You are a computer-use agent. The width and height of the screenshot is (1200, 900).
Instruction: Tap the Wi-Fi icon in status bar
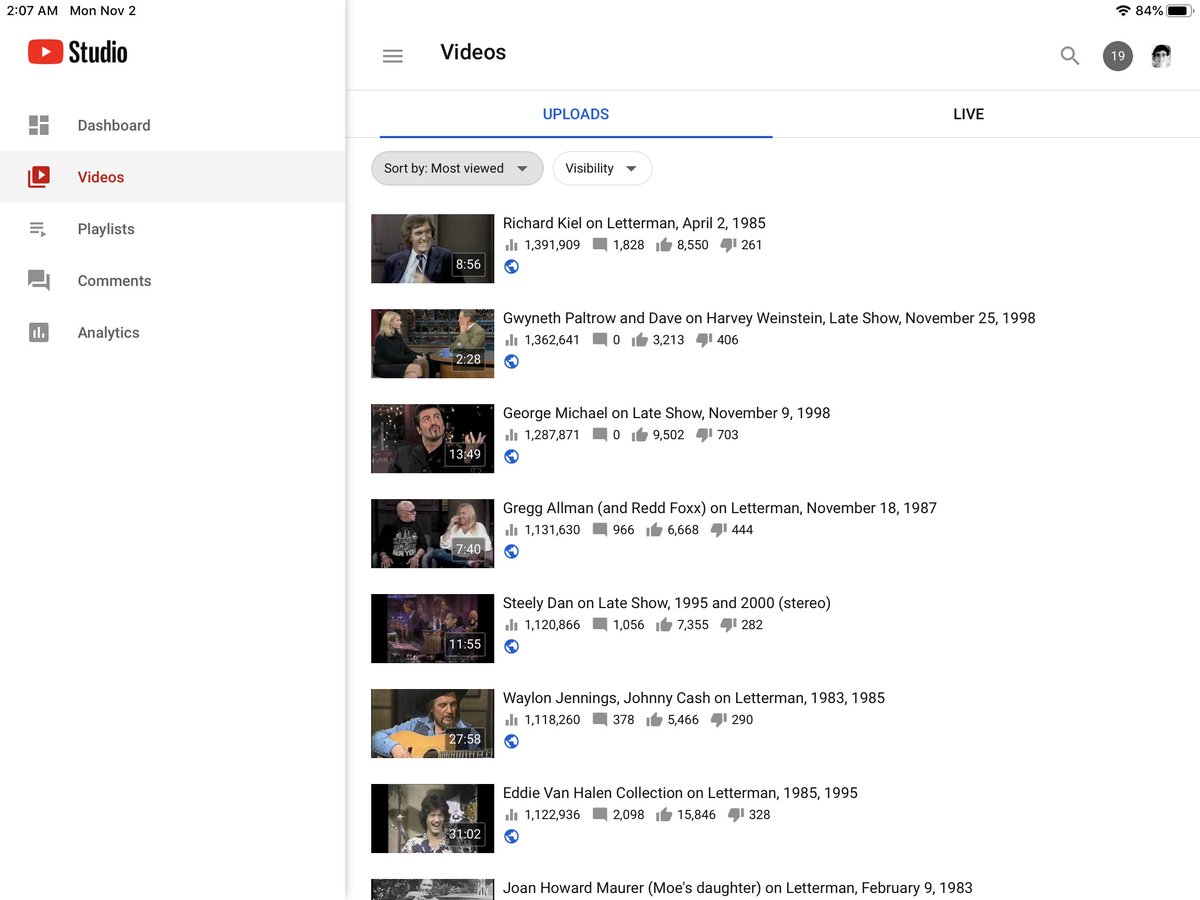(x=1123, y=11)
